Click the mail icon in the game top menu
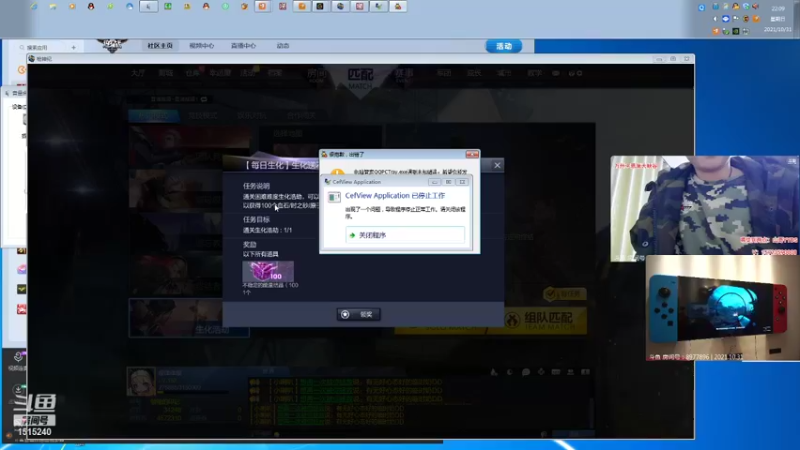 click(556, 73)
